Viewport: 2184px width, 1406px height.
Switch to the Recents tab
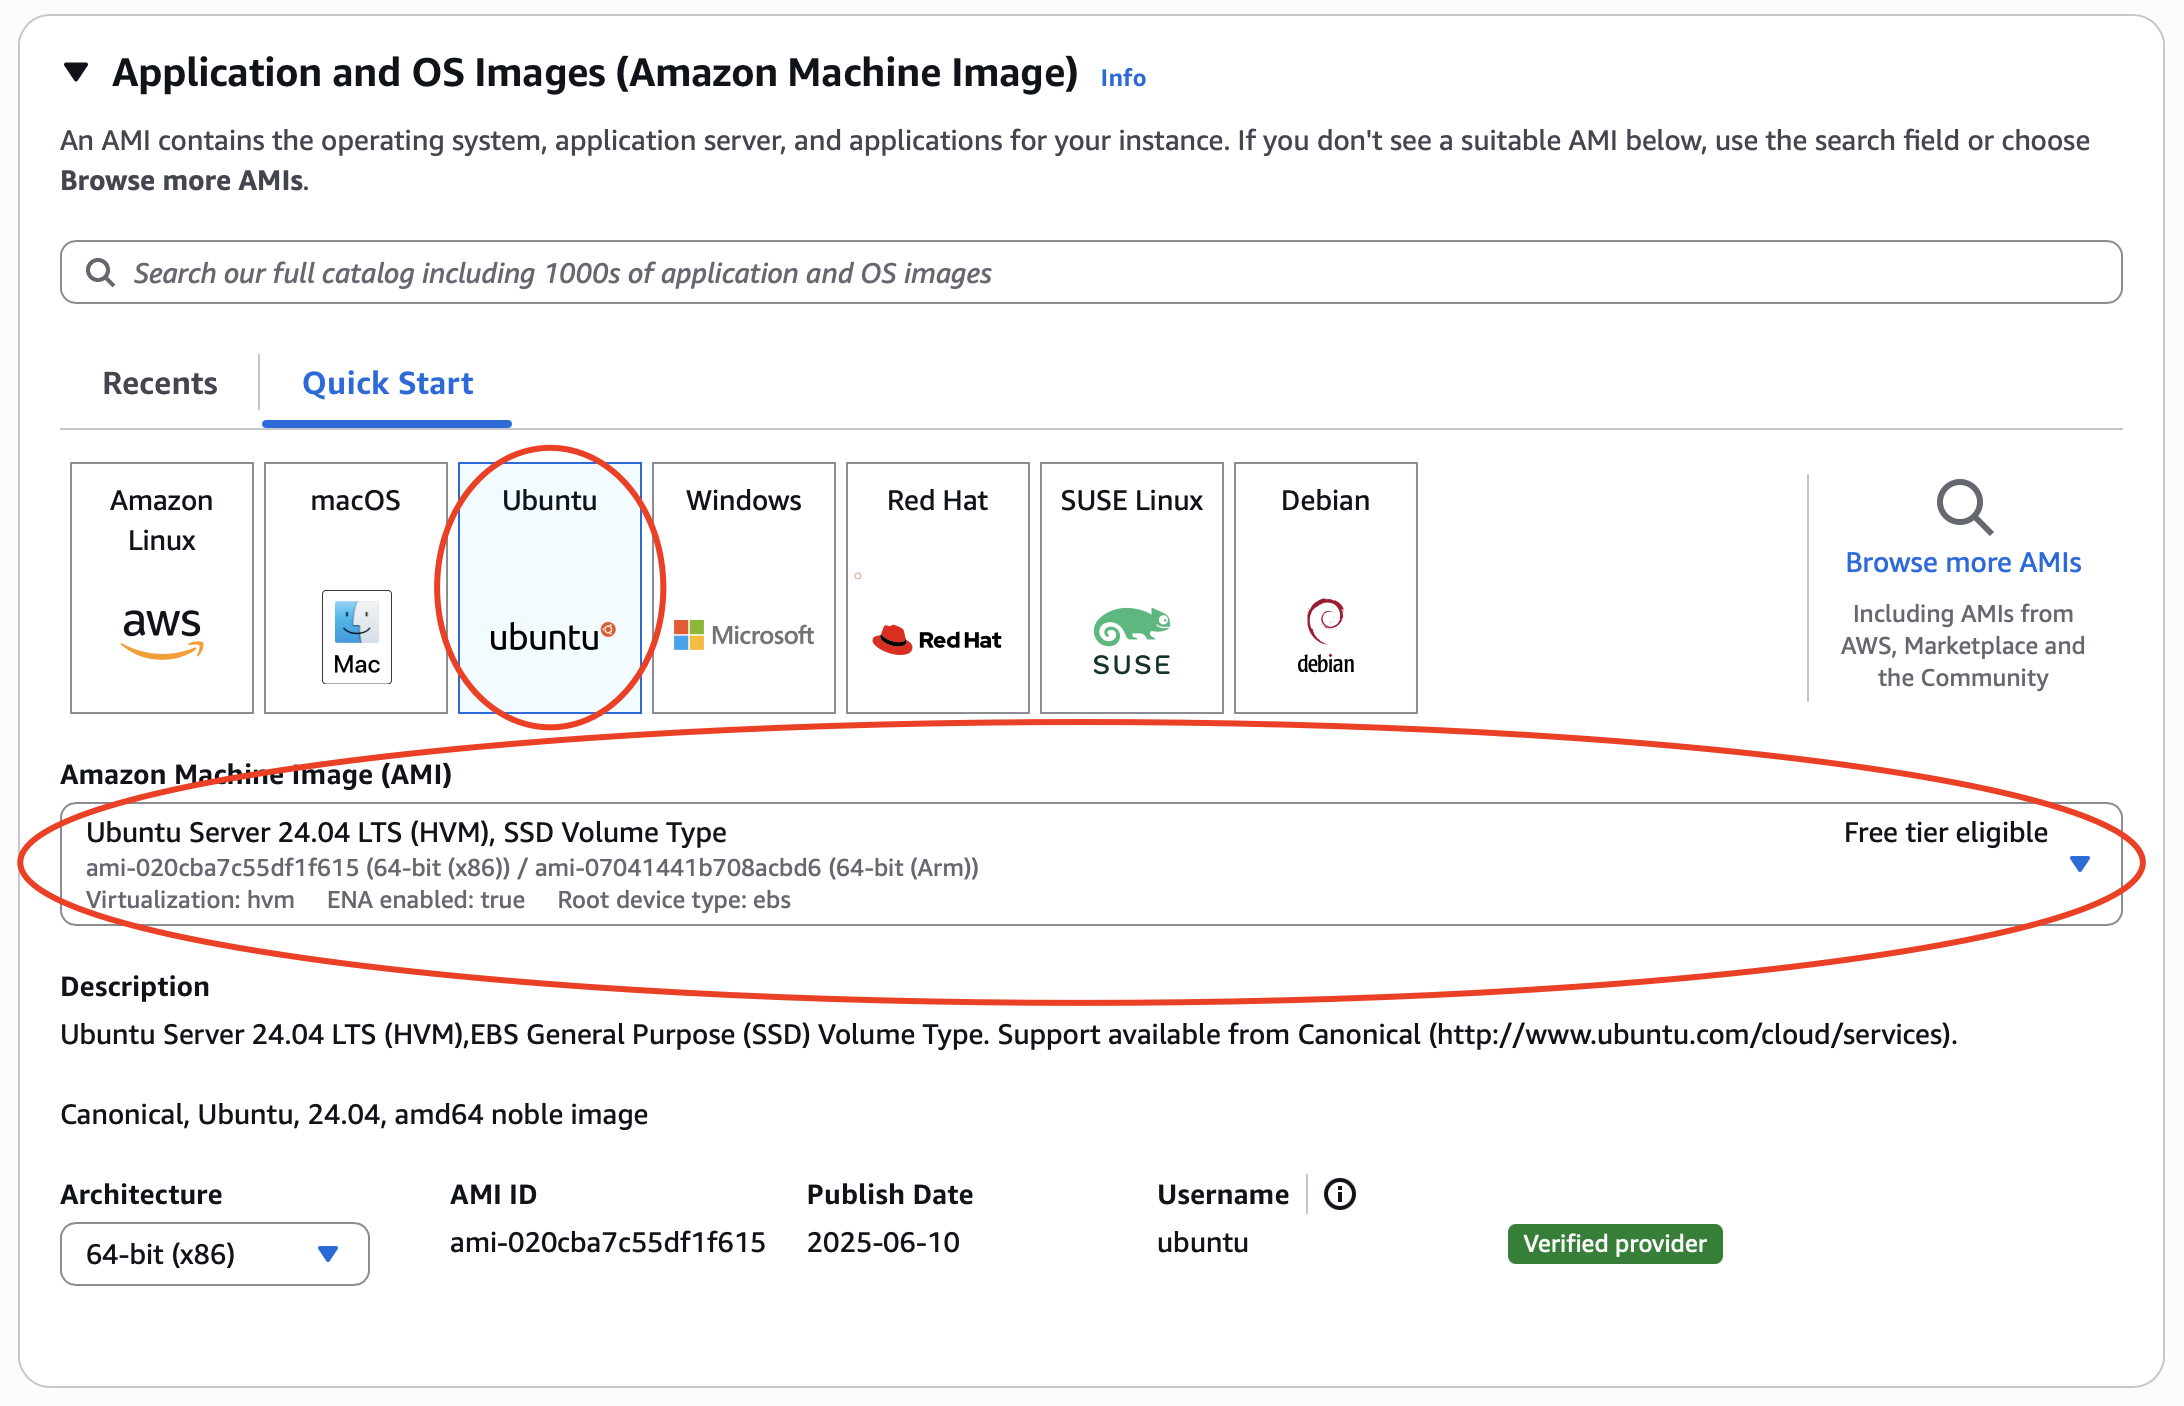tap(160, 383)
